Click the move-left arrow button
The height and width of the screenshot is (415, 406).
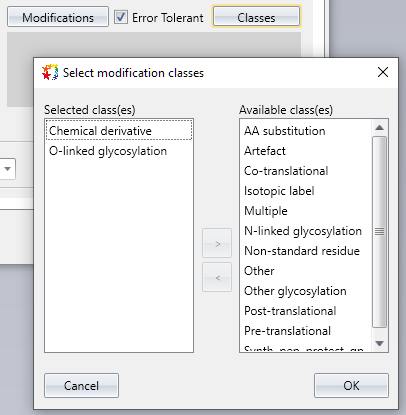tap(217, 277)
